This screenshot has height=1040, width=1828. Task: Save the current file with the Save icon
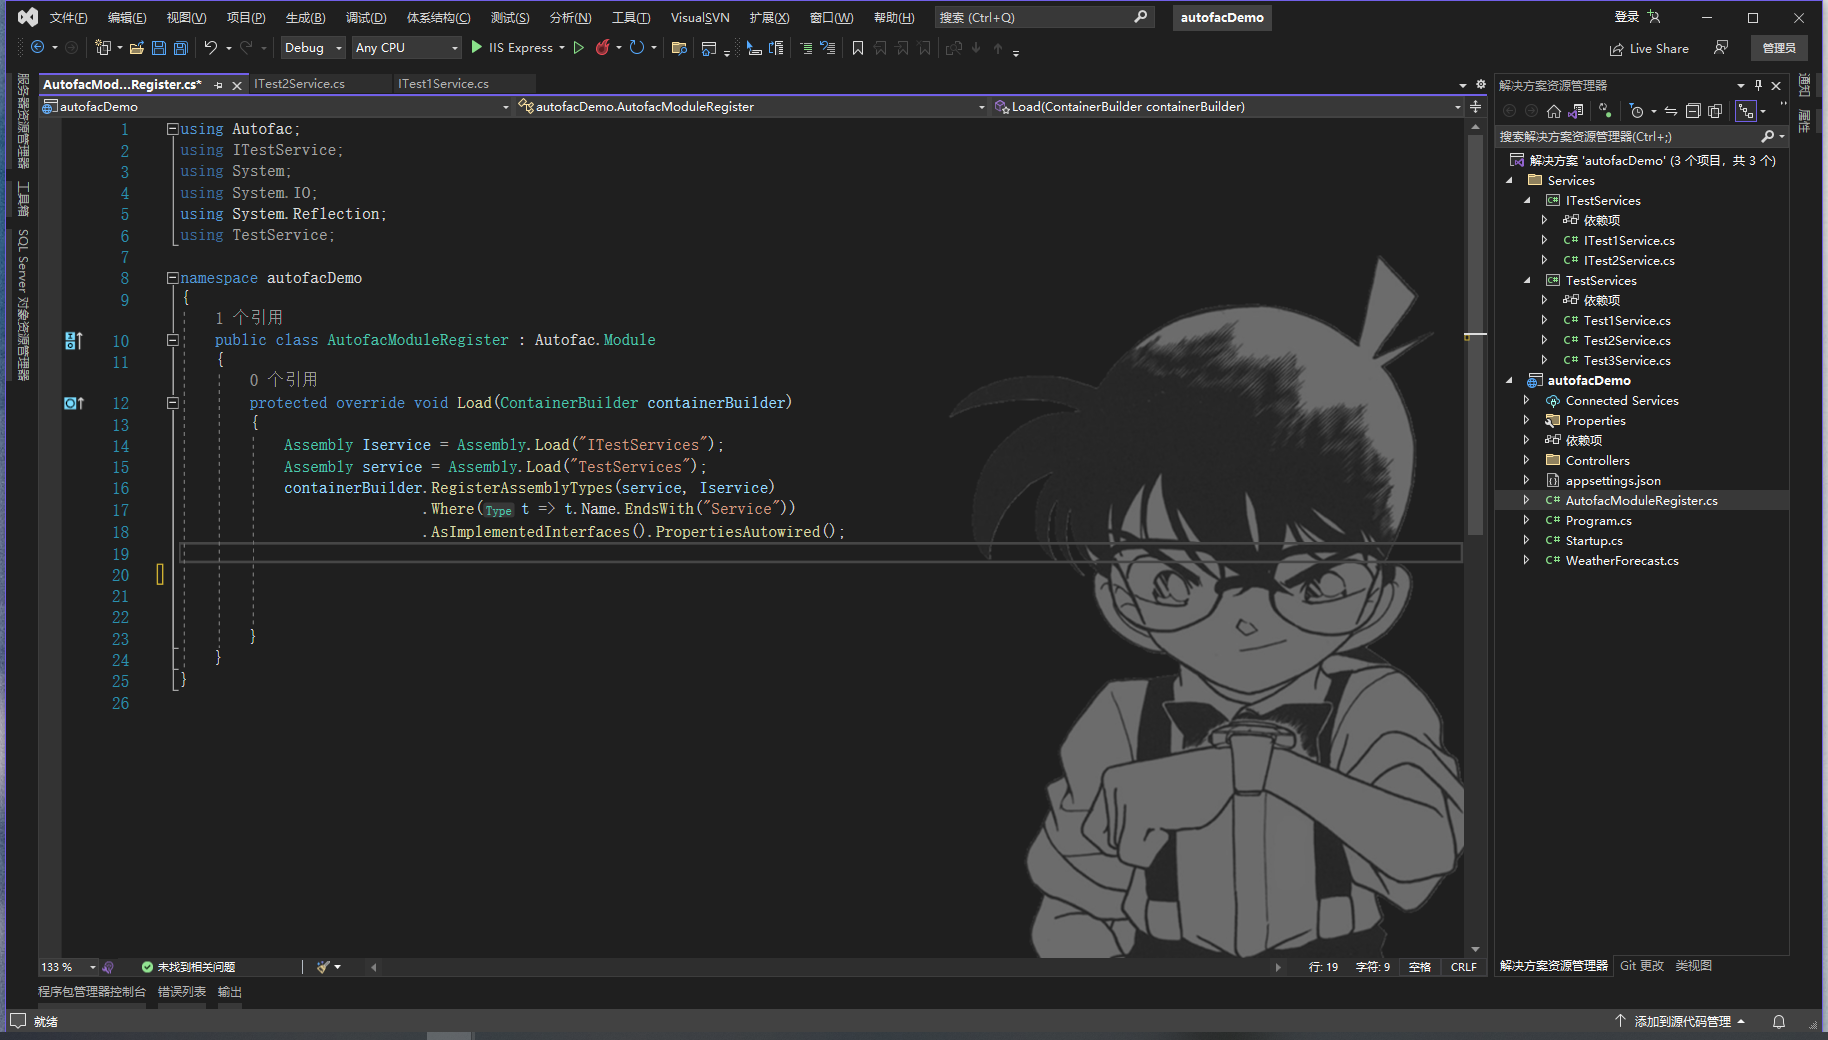(x=158, y=47)
